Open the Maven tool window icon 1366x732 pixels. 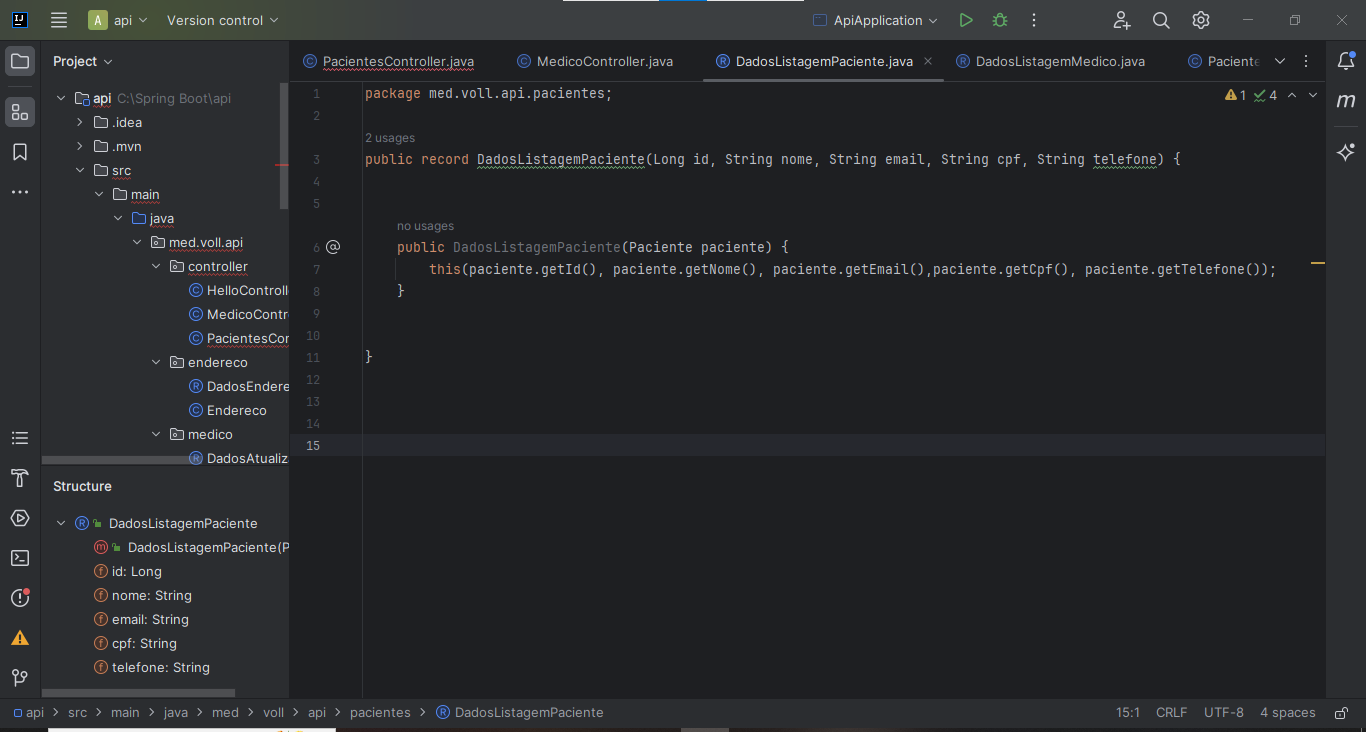(x=1346, y=101)
